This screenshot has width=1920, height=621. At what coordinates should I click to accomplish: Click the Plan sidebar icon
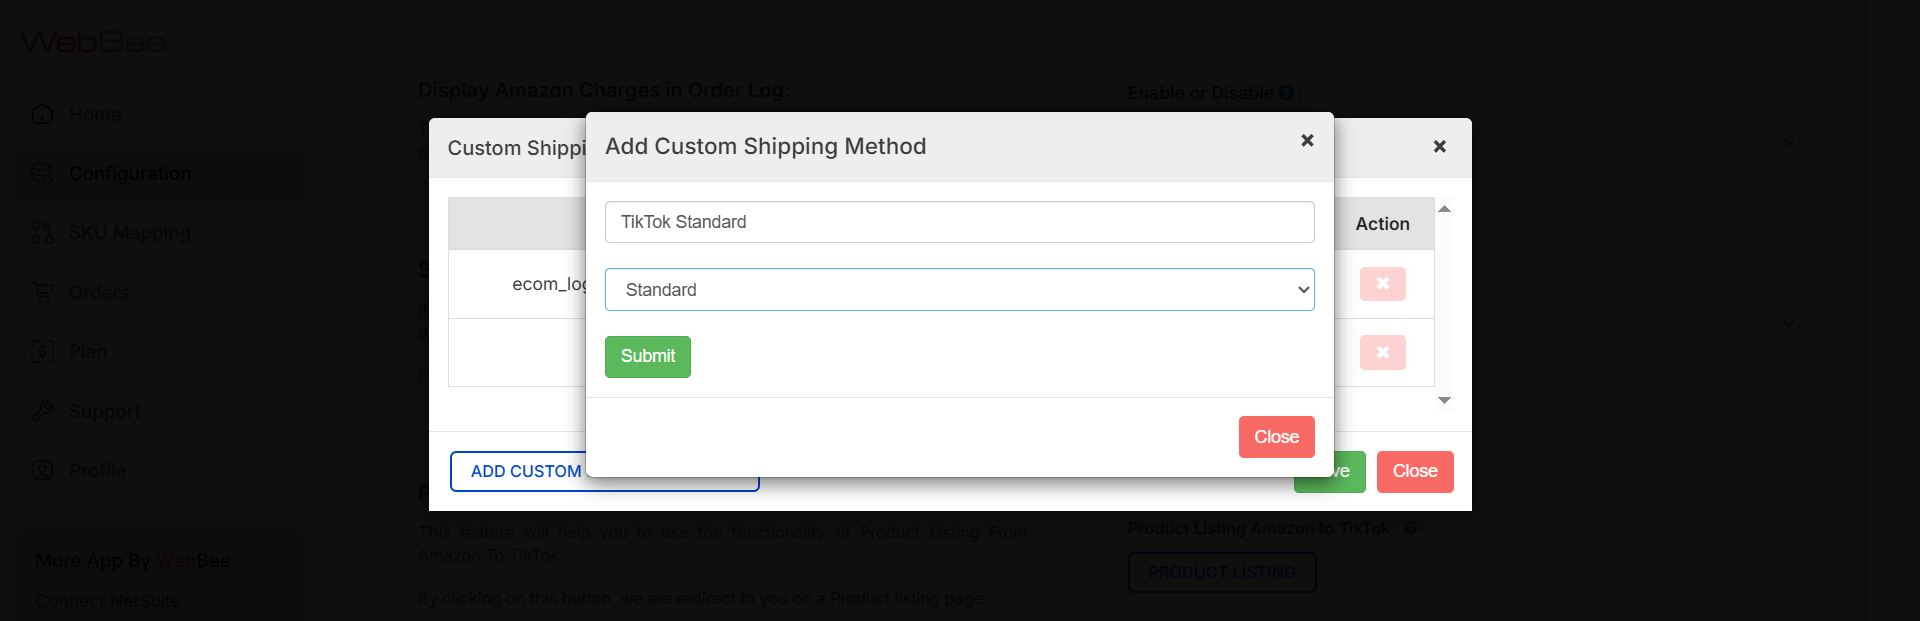pos(42,351)
